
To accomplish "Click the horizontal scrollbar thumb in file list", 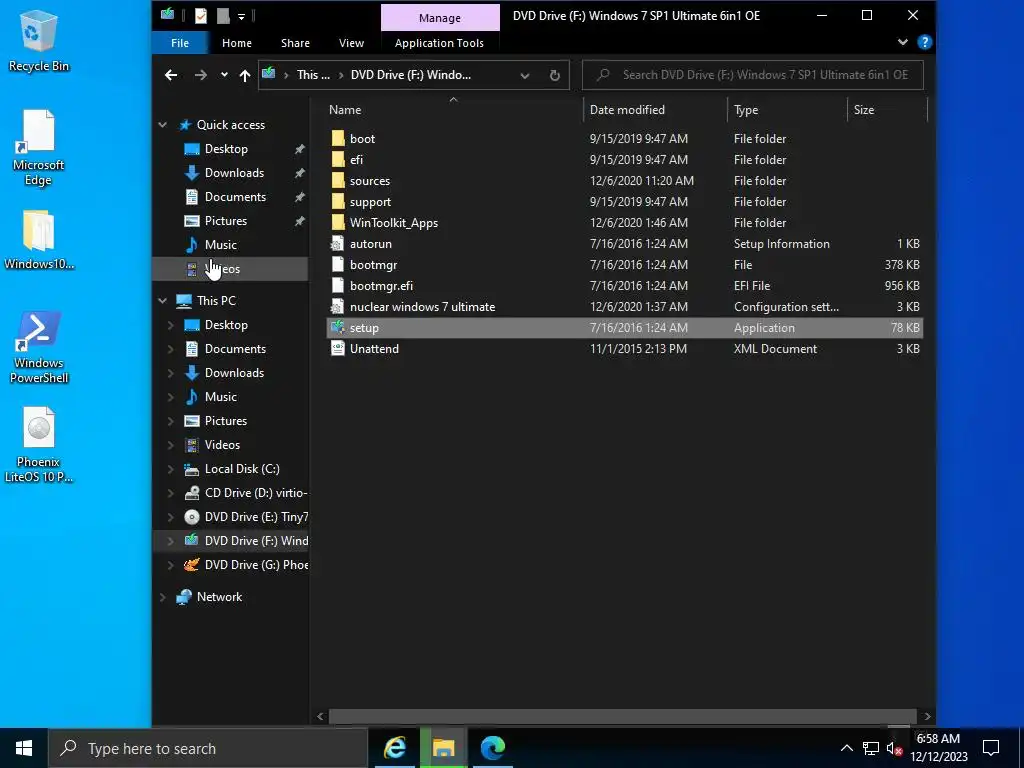I will pos(622,716).
